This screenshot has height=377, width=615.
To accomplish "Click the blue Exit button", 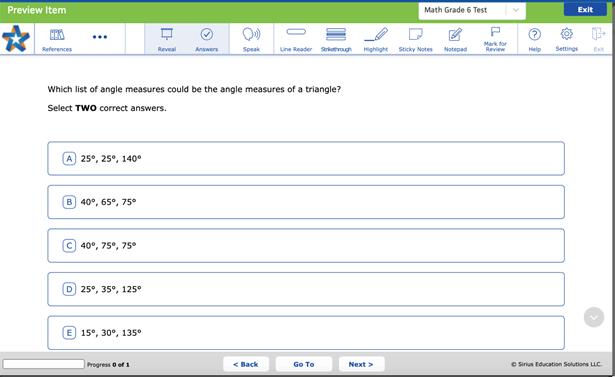I will [585, 9].
